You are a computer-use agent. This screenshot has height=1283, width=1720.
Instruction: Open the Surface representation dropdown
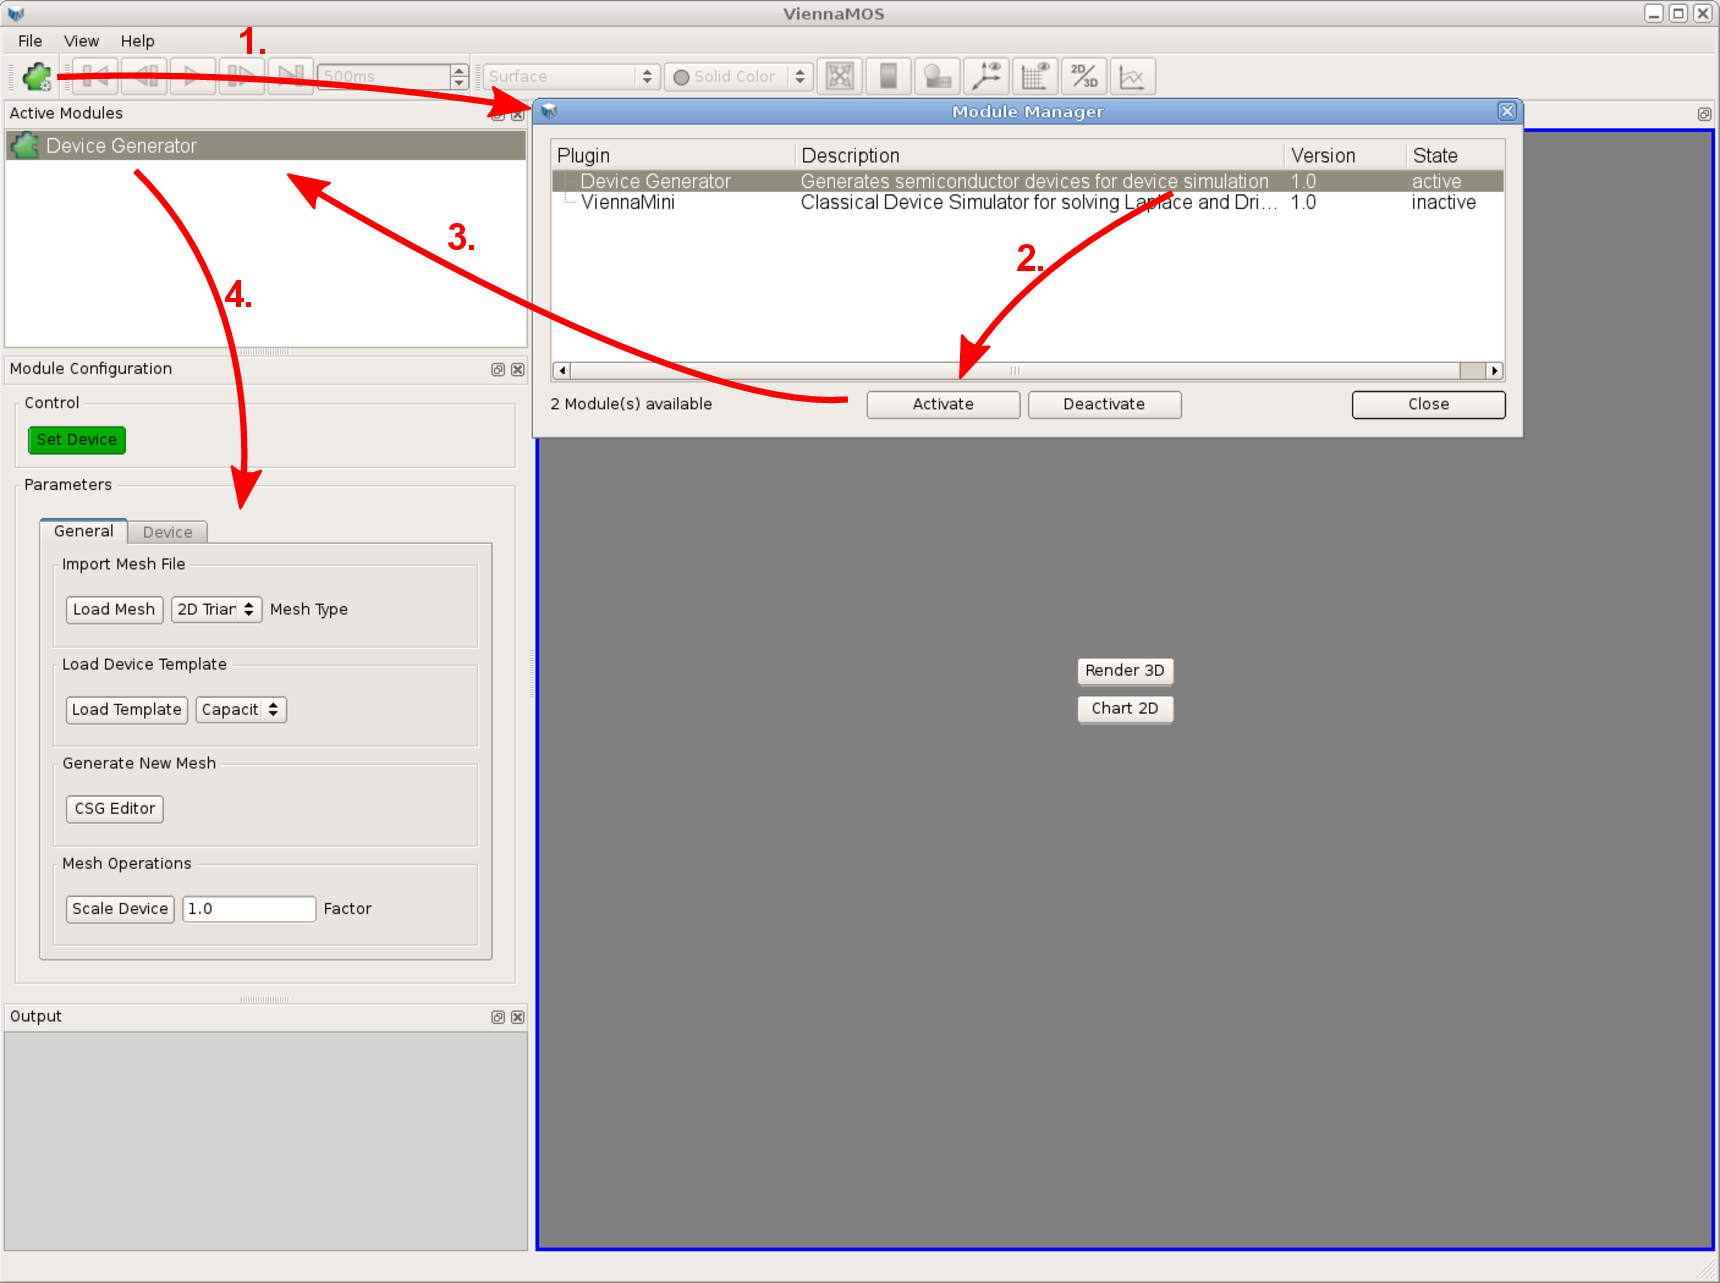571,77
